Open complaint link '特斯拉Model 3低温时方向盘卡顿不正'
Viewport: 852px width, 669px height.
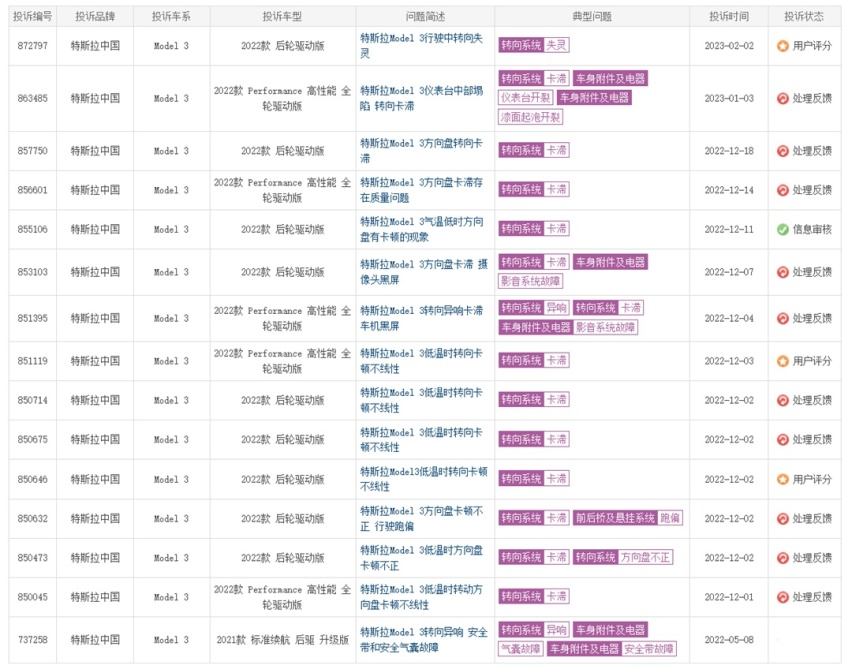421,558
